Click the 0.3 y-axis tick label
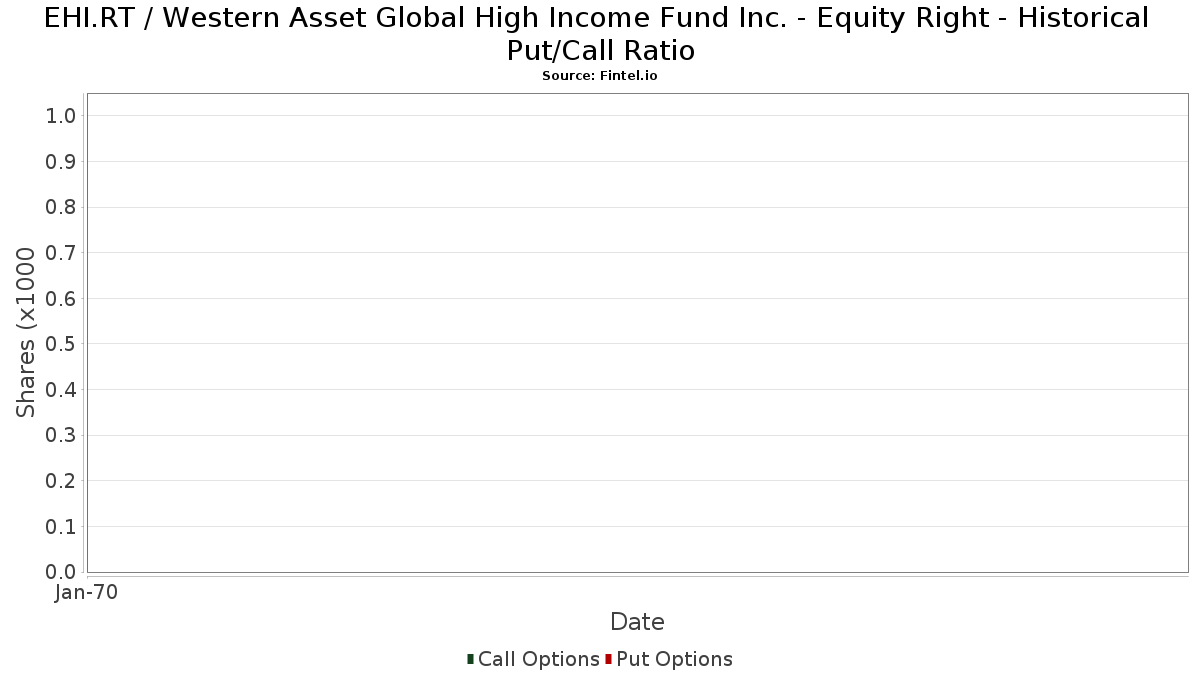1200x675 pixels. click(x=62, y=435)
